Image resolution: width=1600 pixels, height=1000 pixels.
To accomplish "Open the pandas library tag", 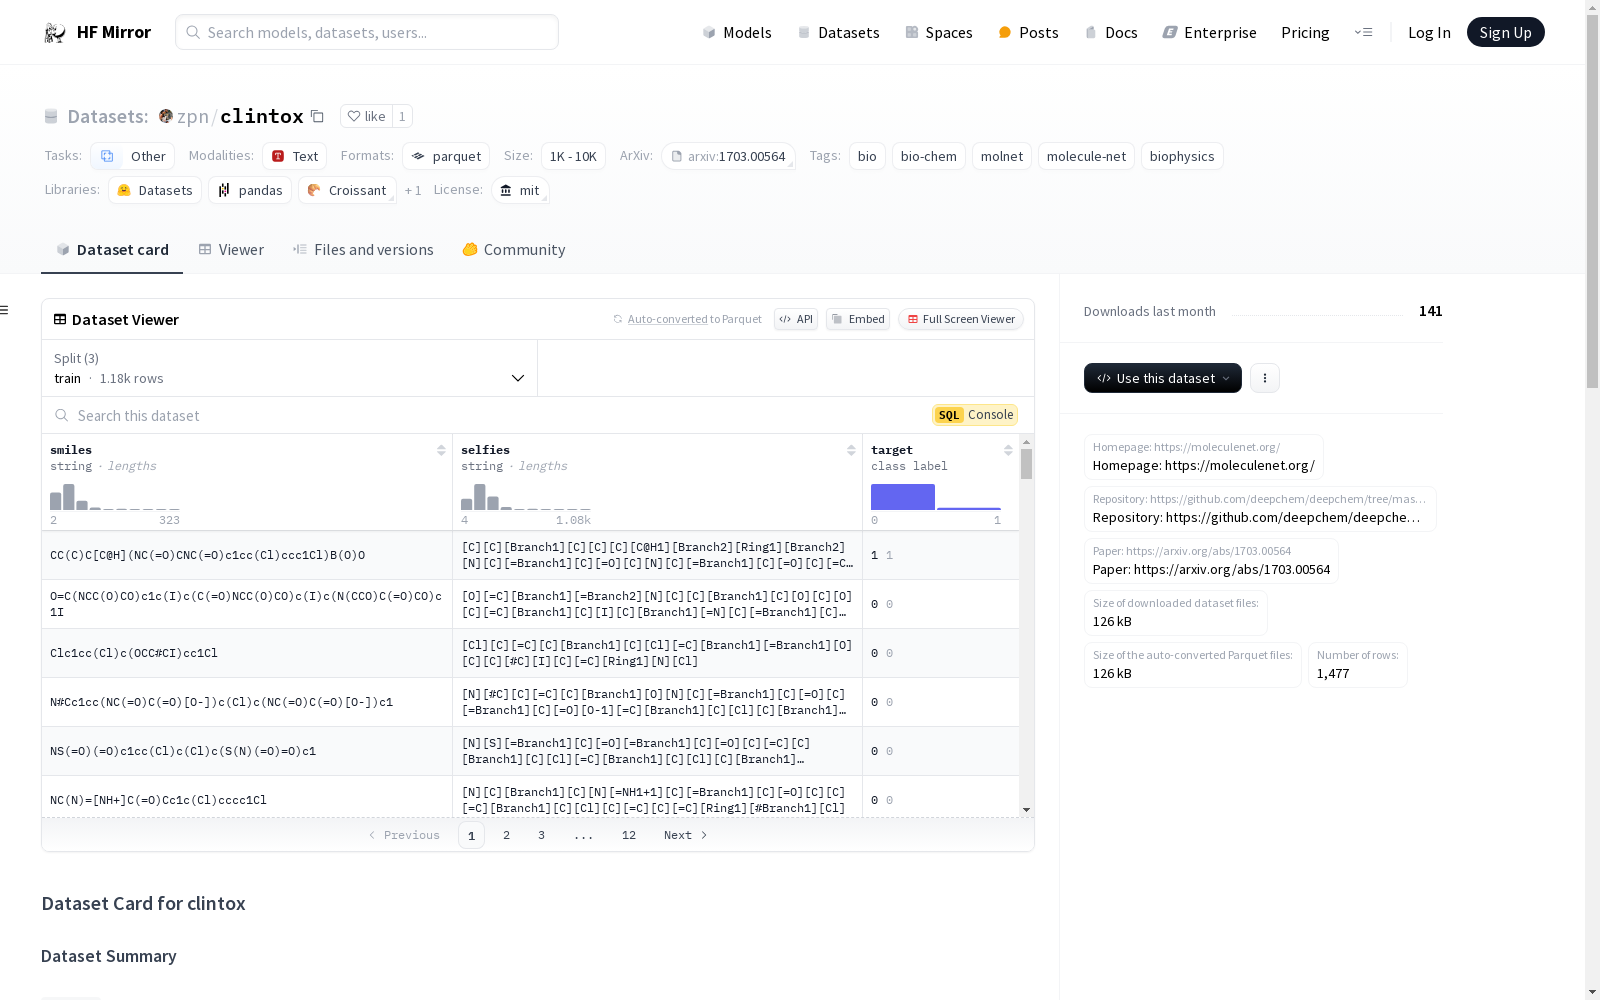I will point(250,190).
